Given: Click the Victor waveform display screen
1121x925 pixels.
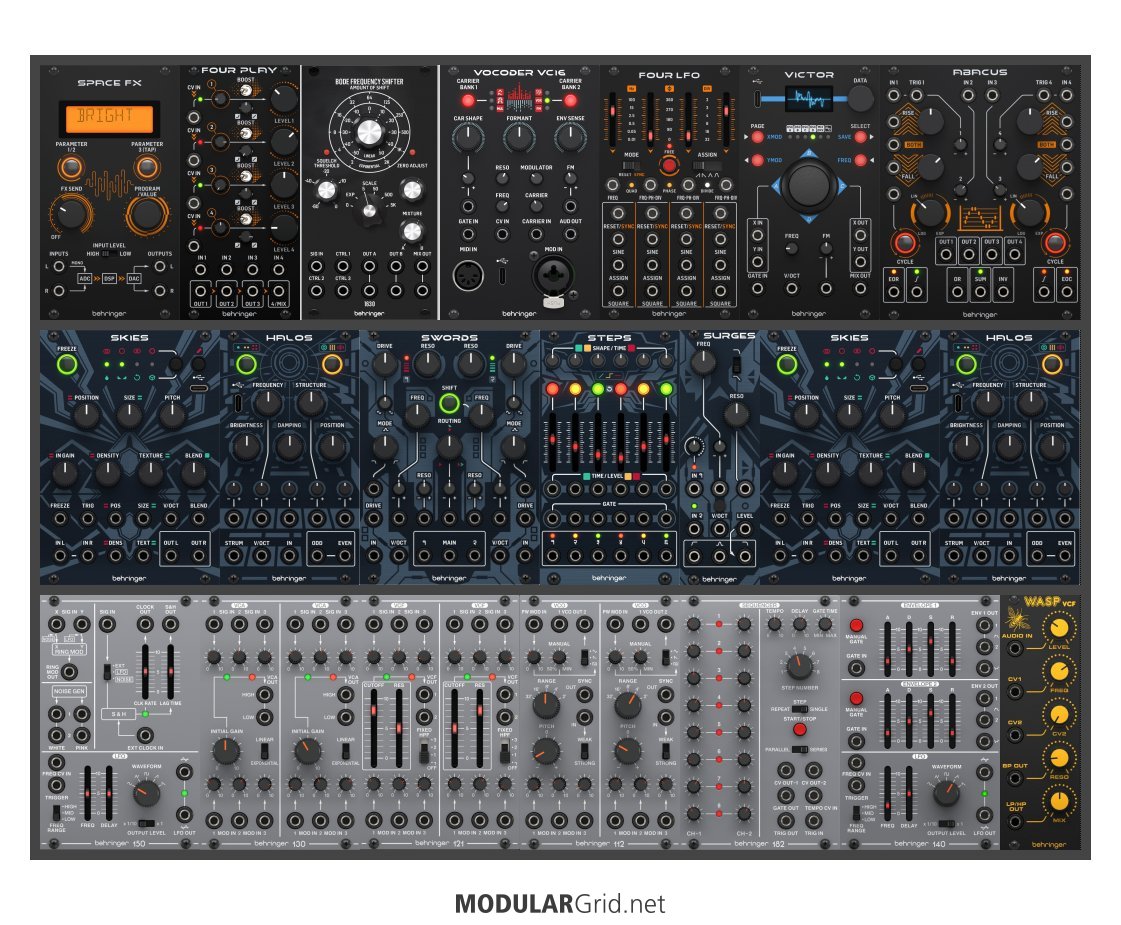Looking at the screenshot, I should [808, 98].
